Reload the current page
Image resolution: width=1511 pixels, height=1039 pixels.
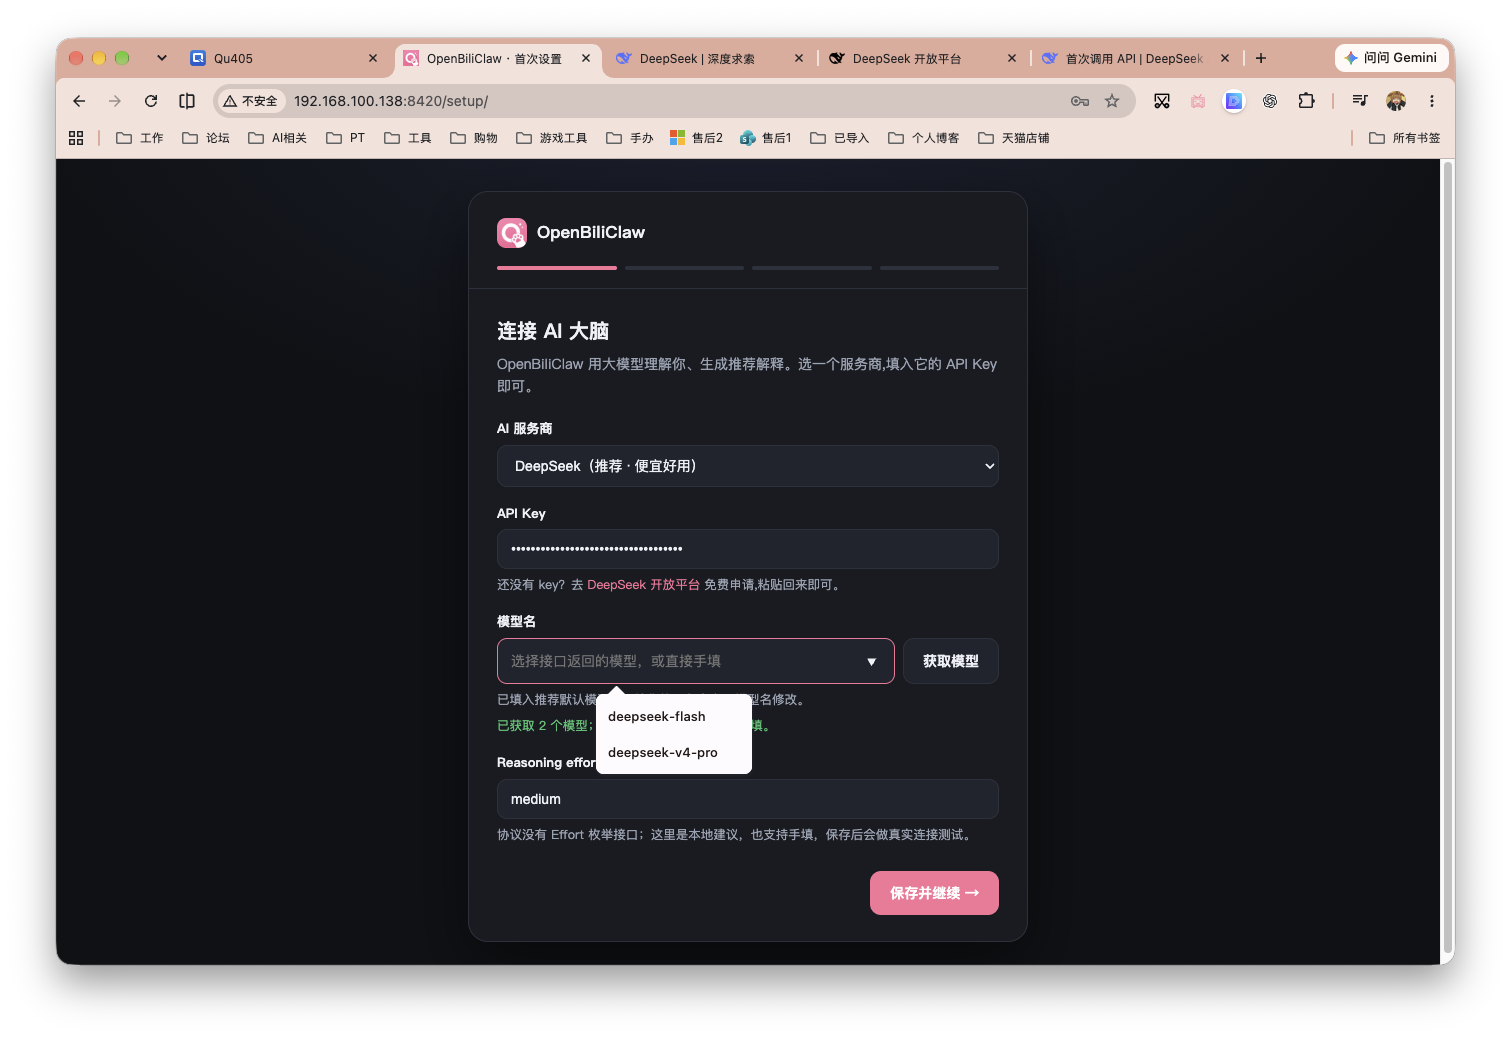pos(151,101)
